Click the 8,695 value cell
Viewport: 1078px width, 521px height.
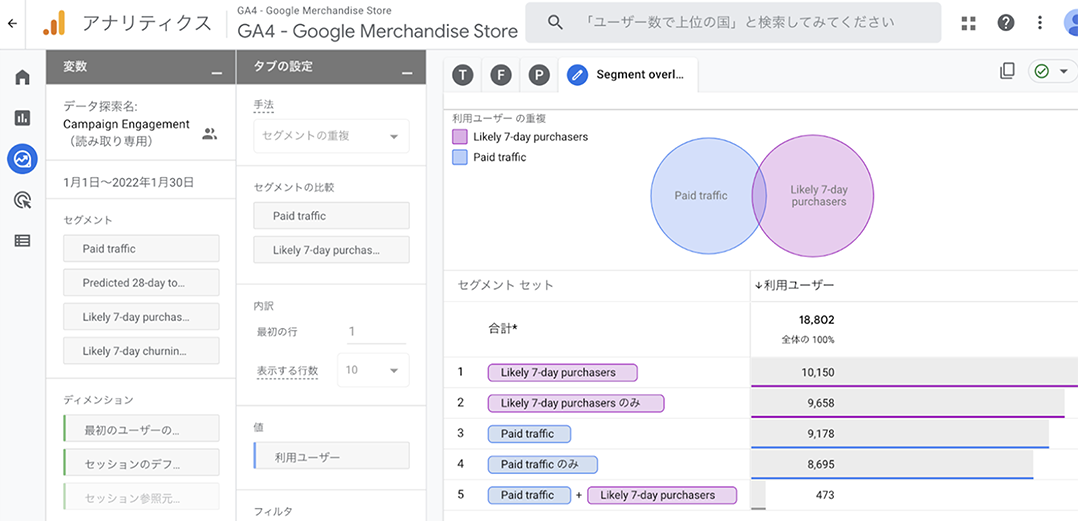pyautogui.click(x=821, y=465)
